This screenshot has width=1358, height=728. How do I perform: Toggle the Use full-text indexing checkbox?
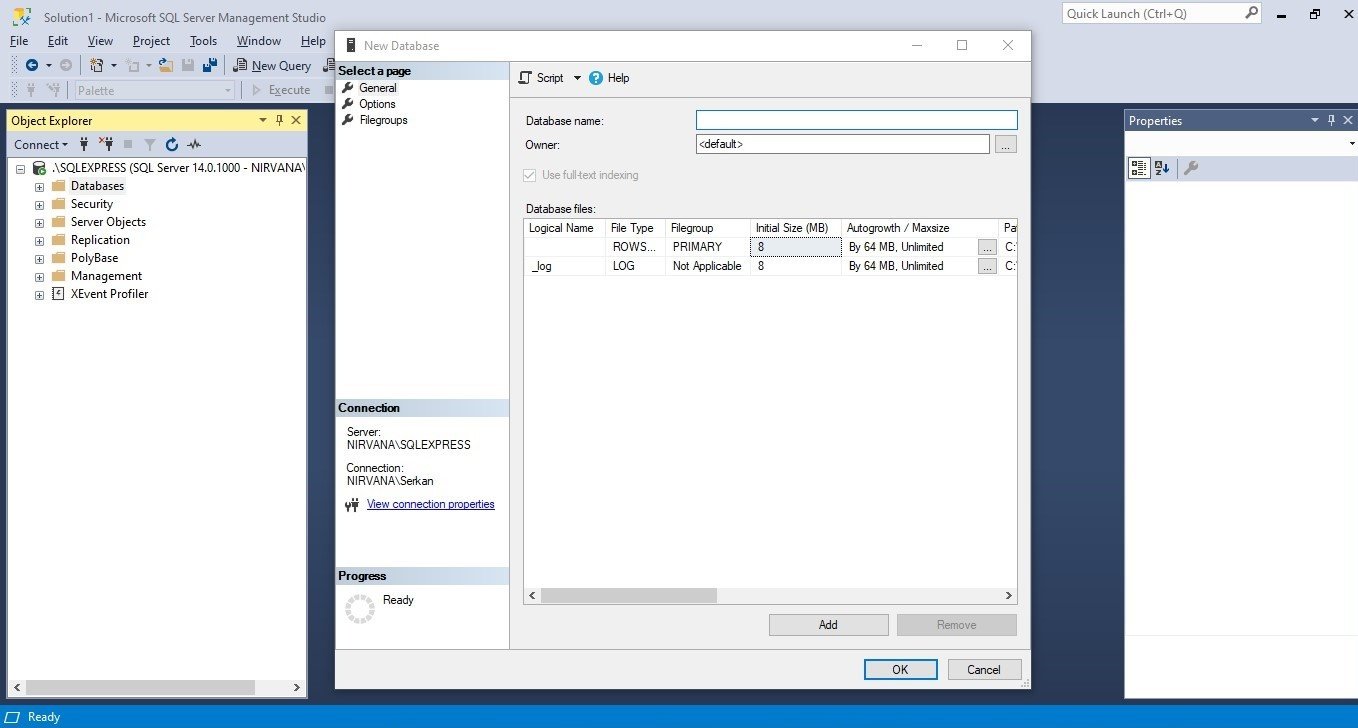[530, 175]
